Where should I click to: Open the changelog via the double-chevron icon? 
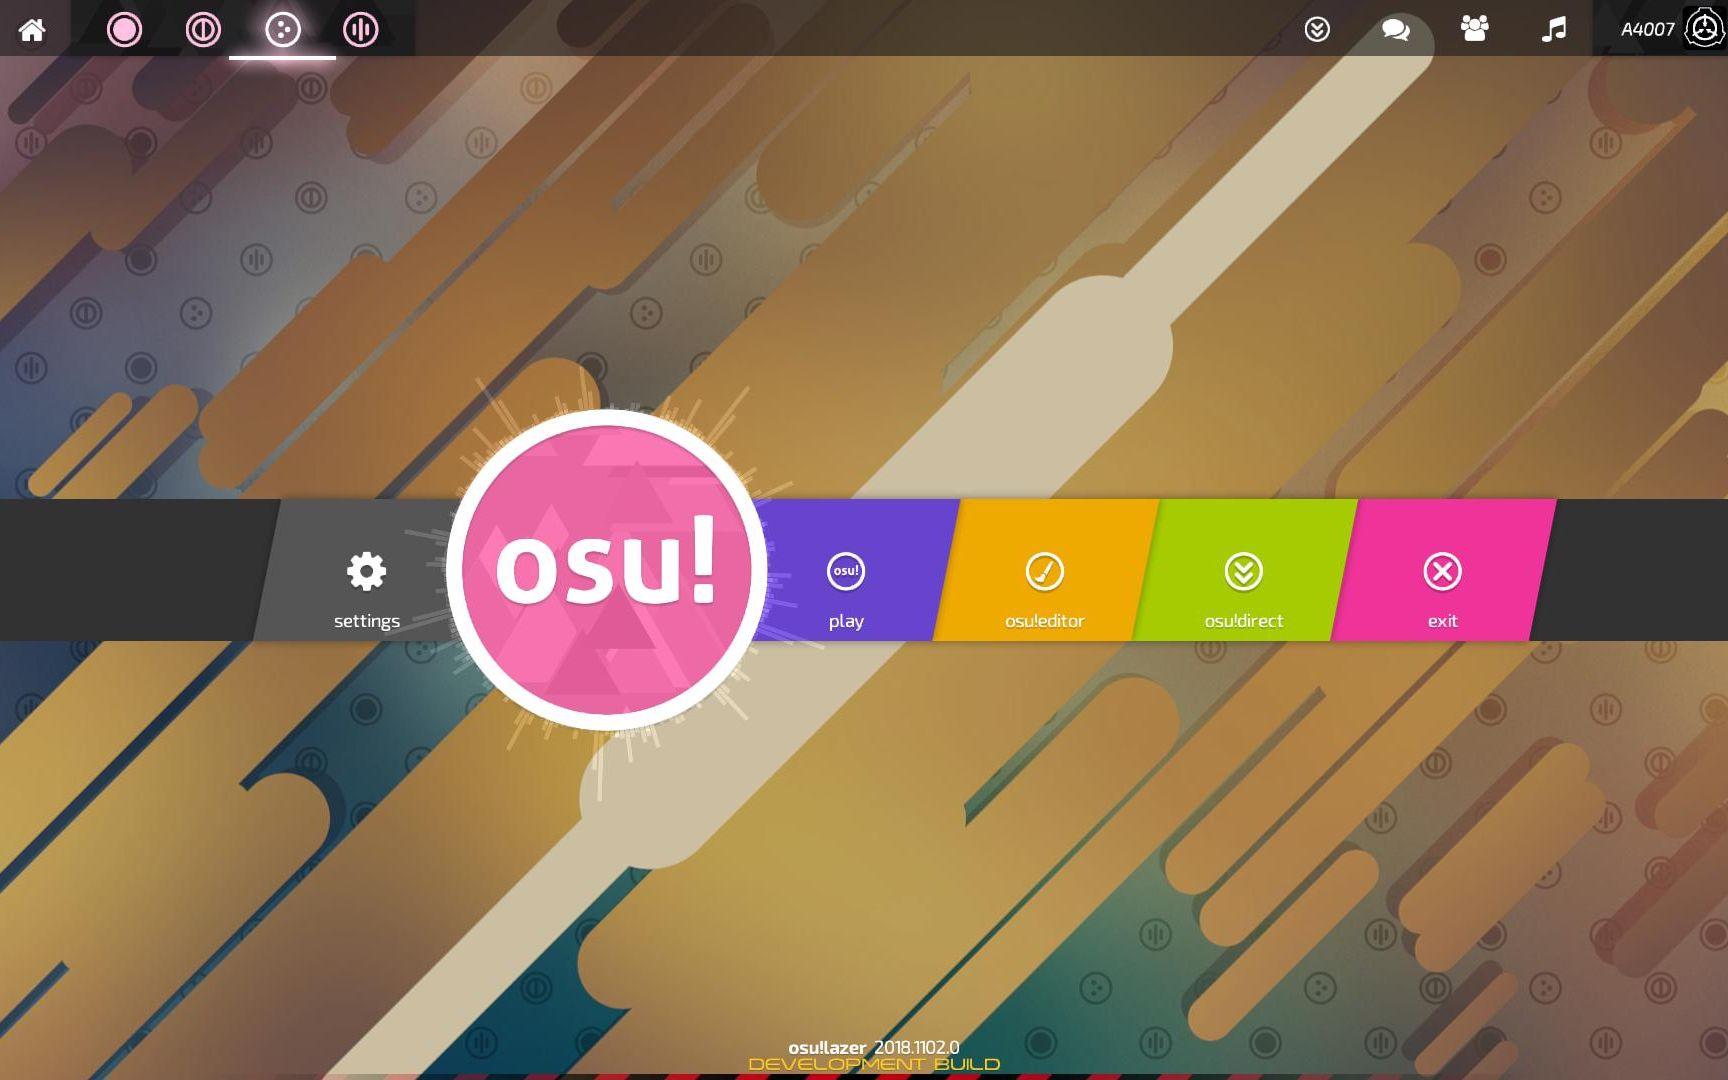click(x=1317, y=30)
